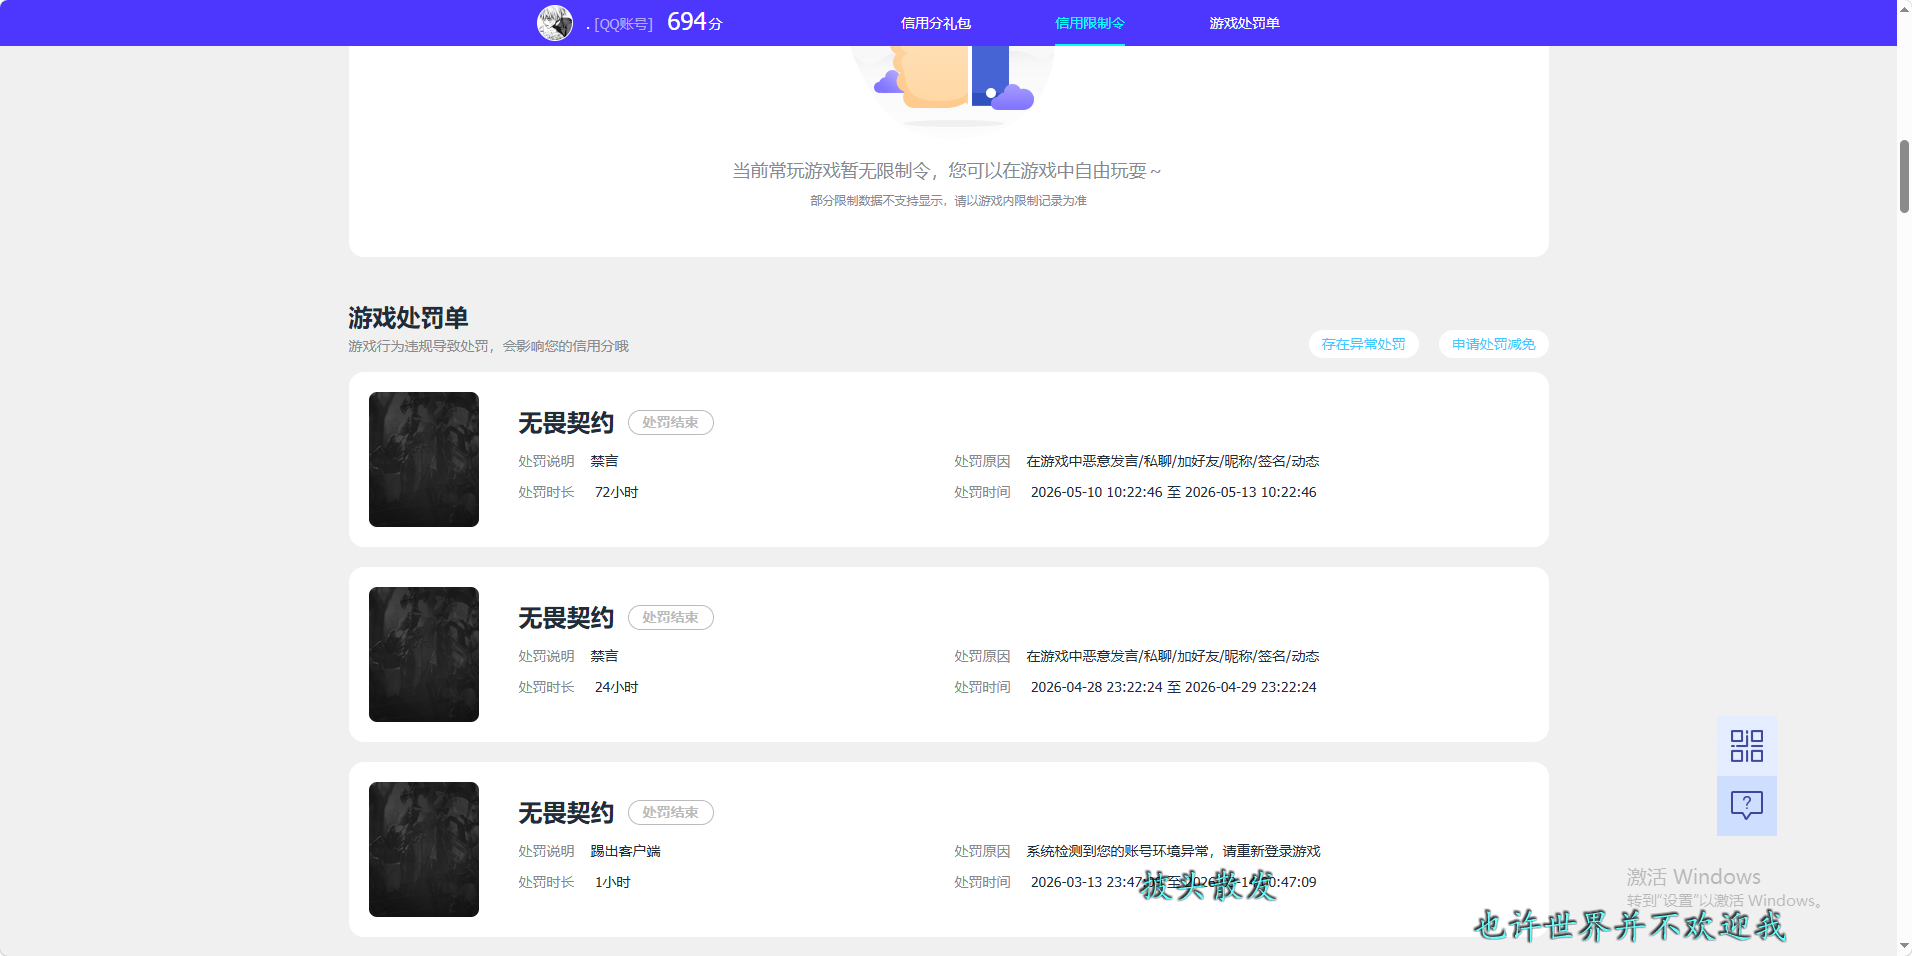The image size is (1912, 956).
Task: Click the 72小时 penalty duration
Action: [616, 492]
